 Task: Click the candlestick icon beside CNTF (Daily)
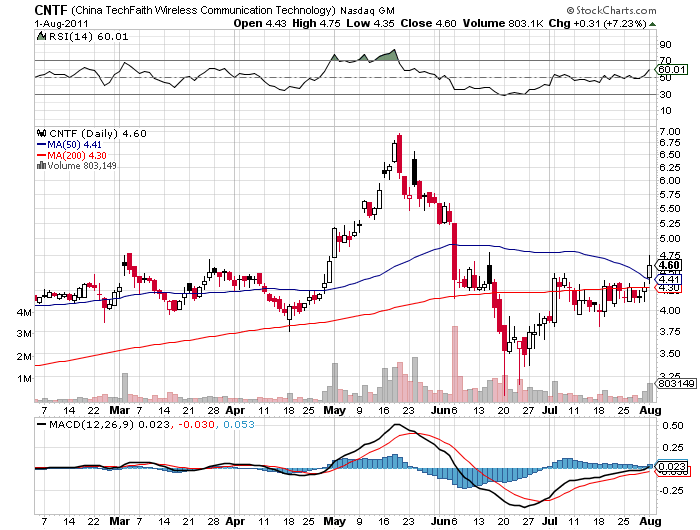tap(42, 133)
